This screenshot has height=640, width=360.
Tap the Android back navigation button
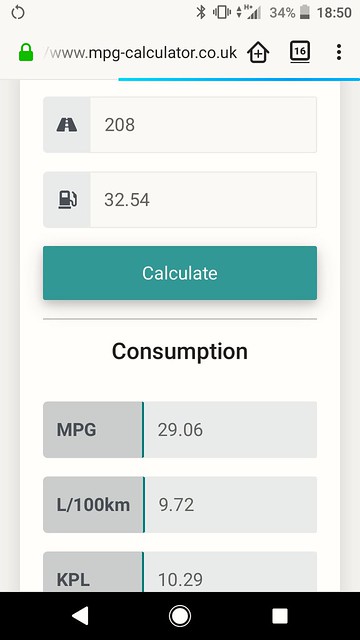tap(80, 616)
